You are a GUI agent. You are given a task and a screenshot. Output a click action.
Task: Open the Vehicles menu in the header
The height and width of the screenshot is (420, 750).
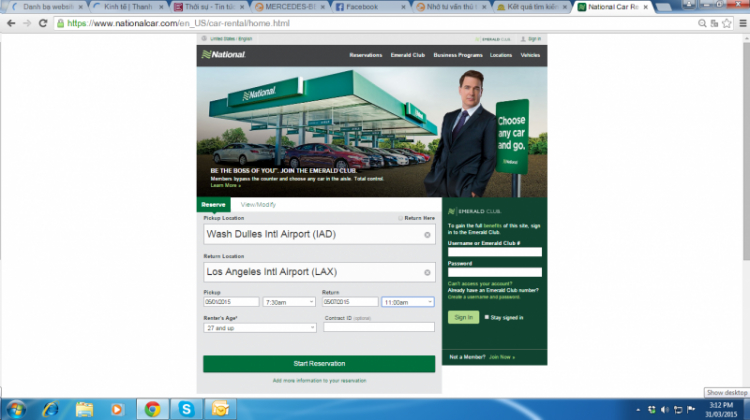pyautogui.click(x=530, y=55)
